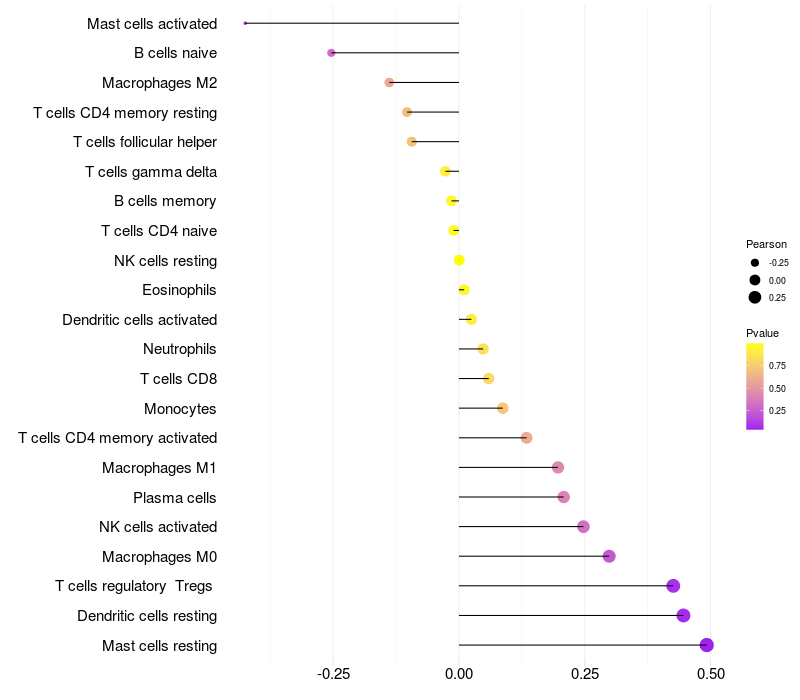Select the NK cells resting yellow dot
This screenshot has width=800, height=700.
click(459, 260)
